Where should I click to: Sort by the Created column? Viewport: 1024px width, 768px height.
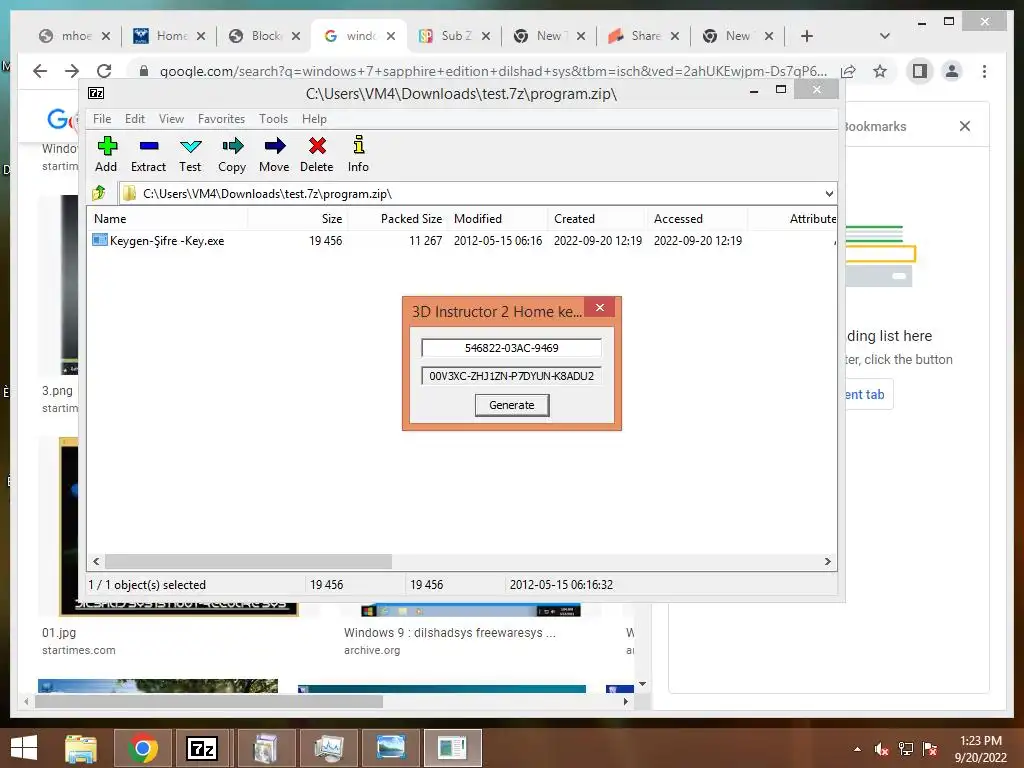tap(598, 219)
